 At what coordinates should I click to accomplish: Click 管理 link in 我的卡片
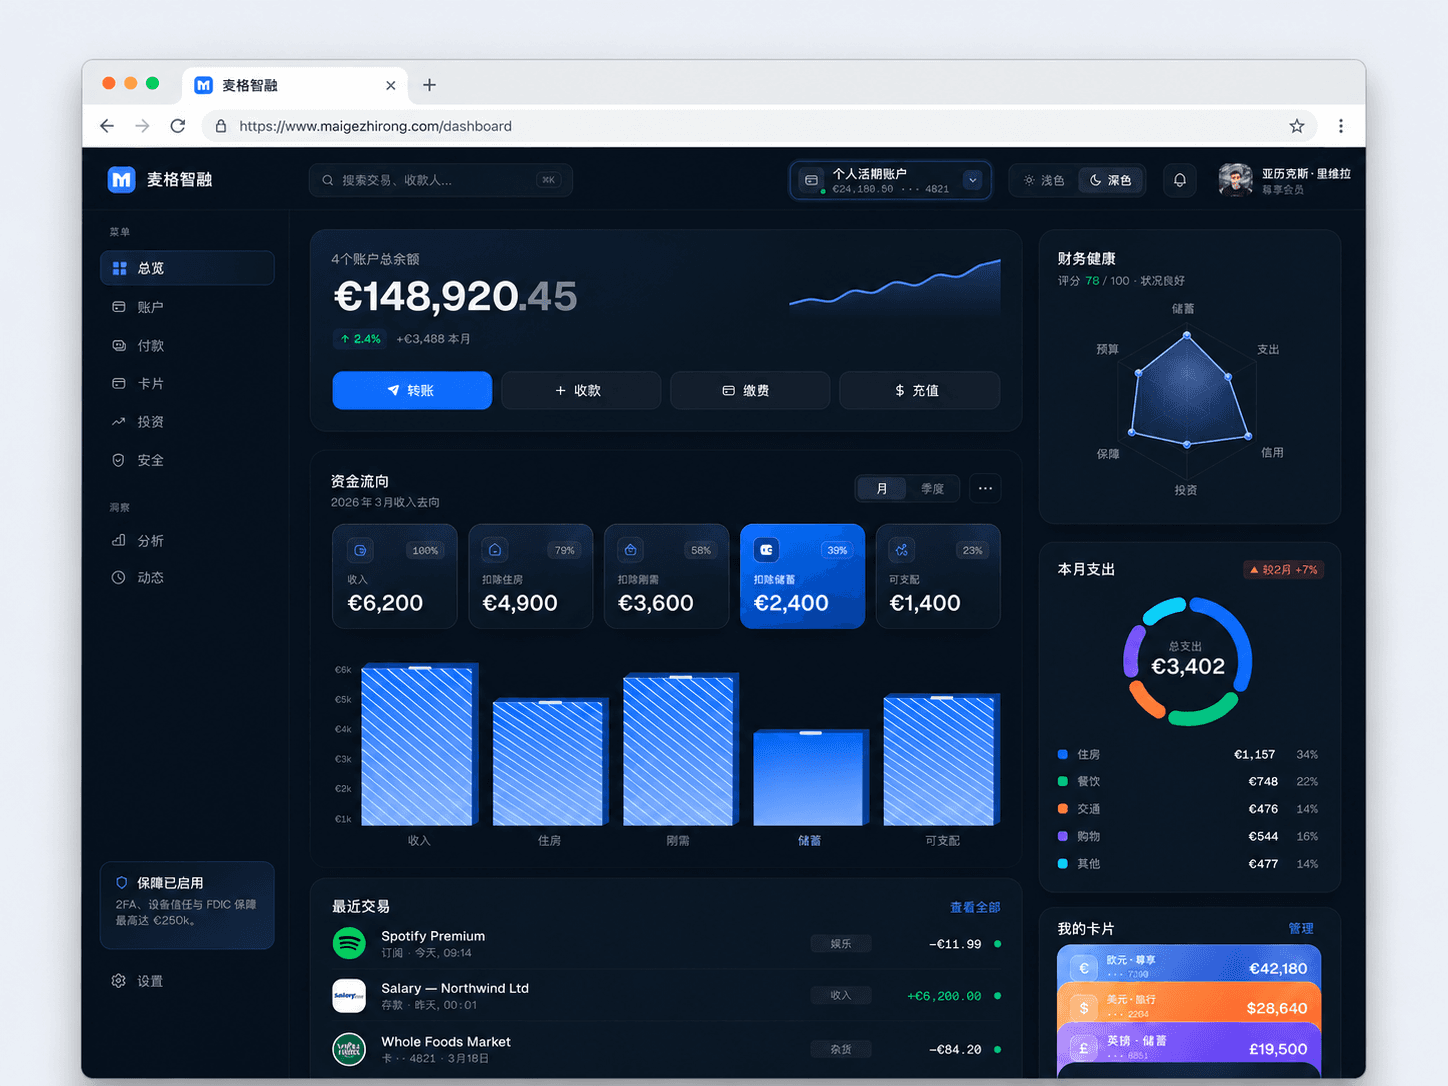point(1301,928)
